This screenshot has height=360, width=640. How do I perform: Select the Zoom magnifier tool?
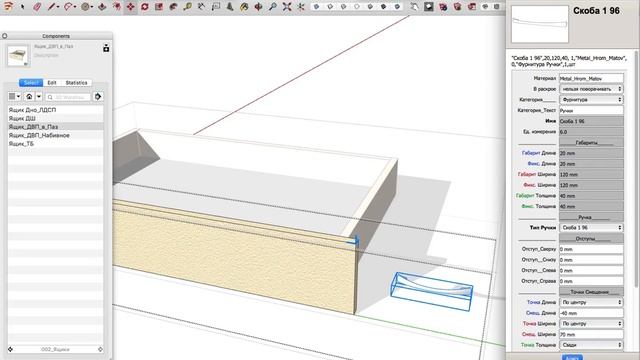click(x=273, y=7)
